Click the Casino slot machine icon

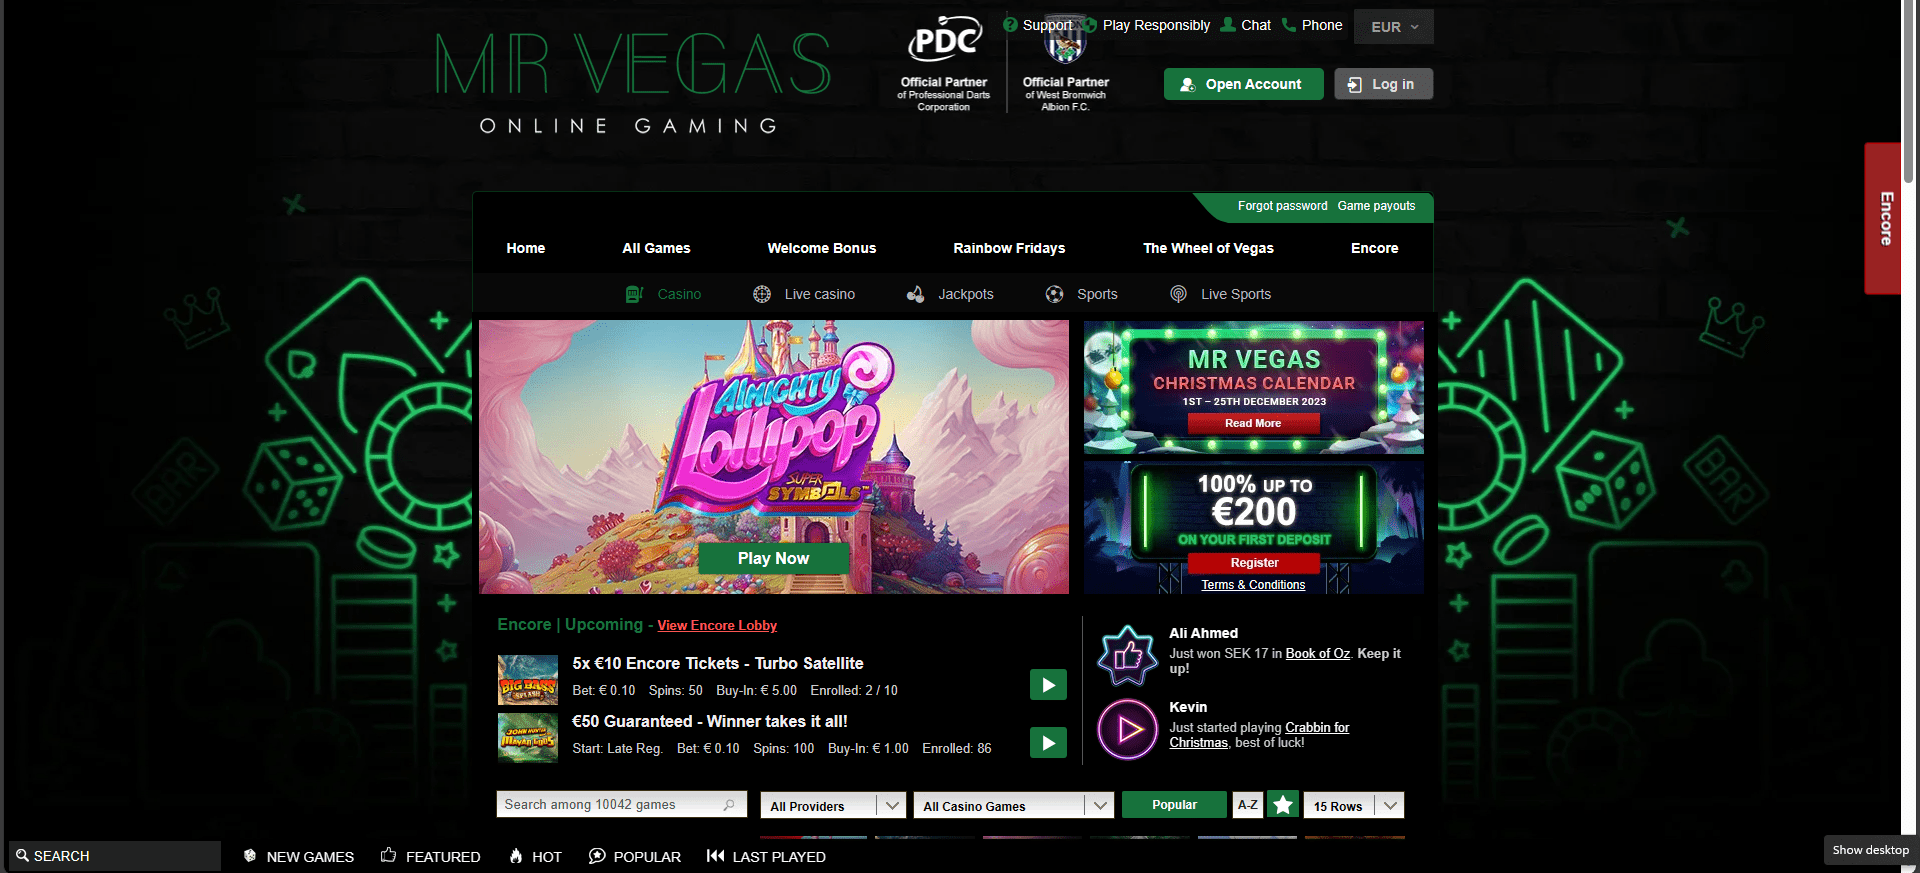click(634, 294)
